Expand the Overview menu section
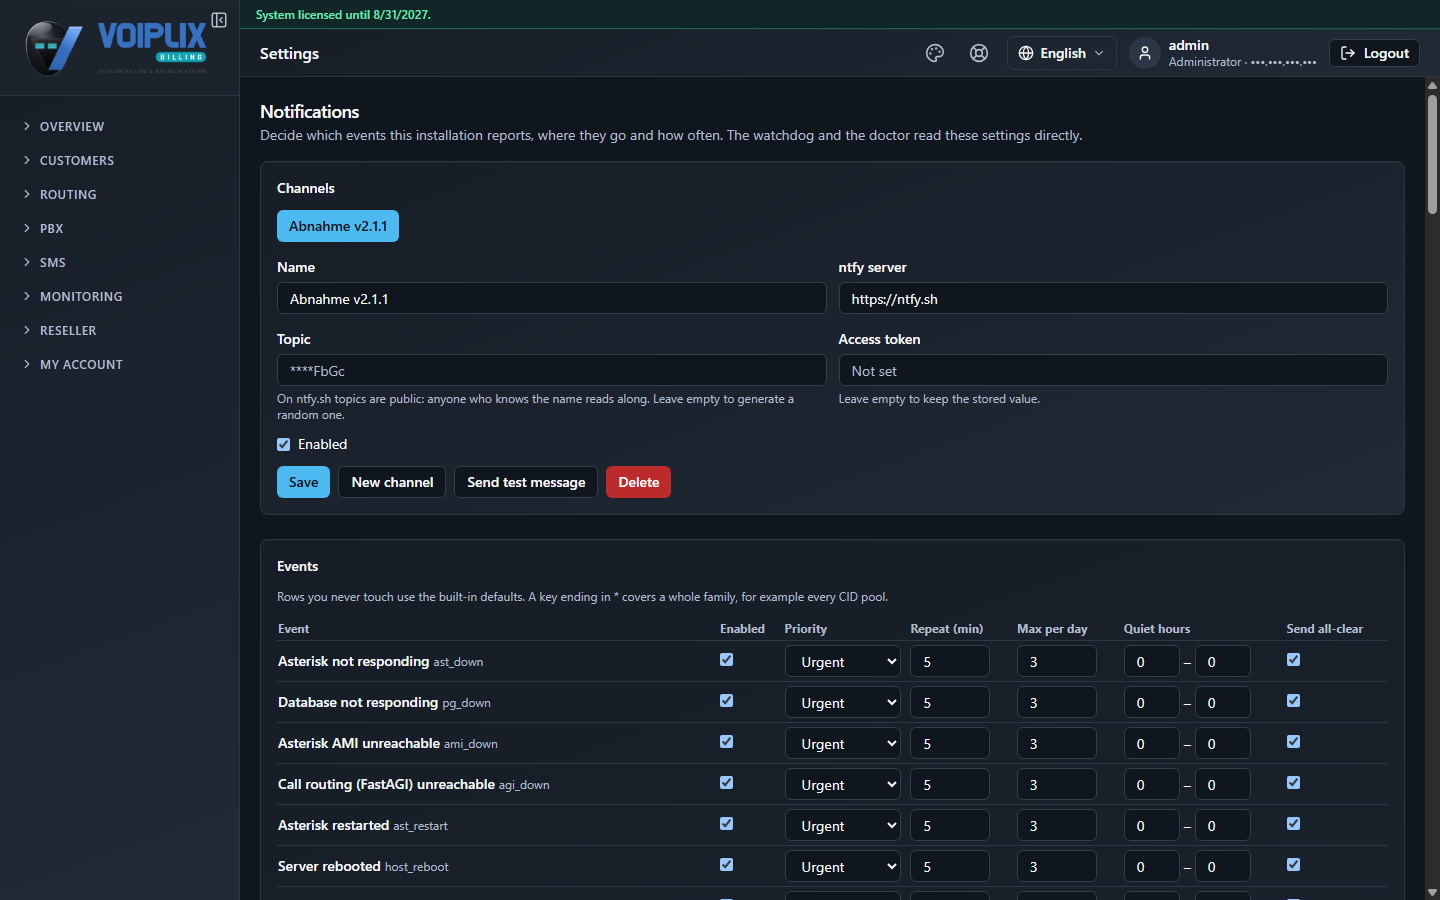 72,127
